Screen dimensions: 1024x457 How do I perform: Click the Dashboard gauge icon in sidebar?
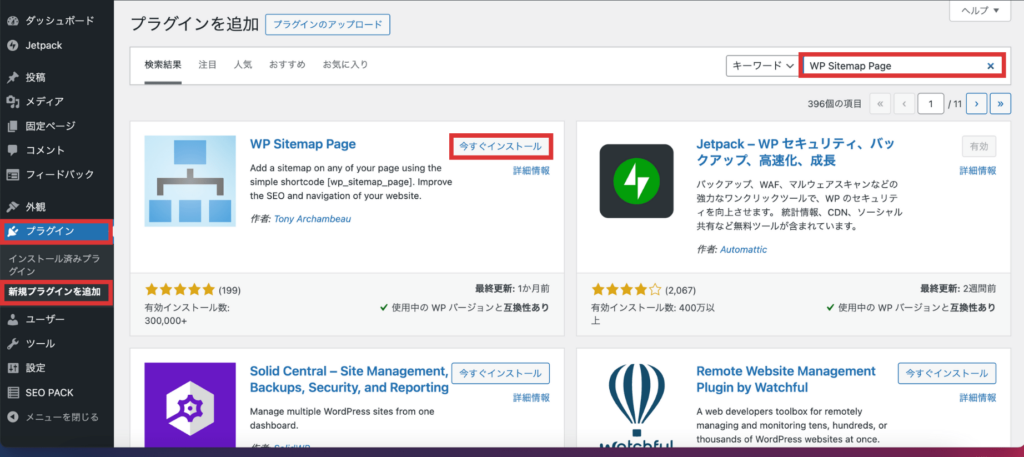pyautogui.click(x=12, y=21)
